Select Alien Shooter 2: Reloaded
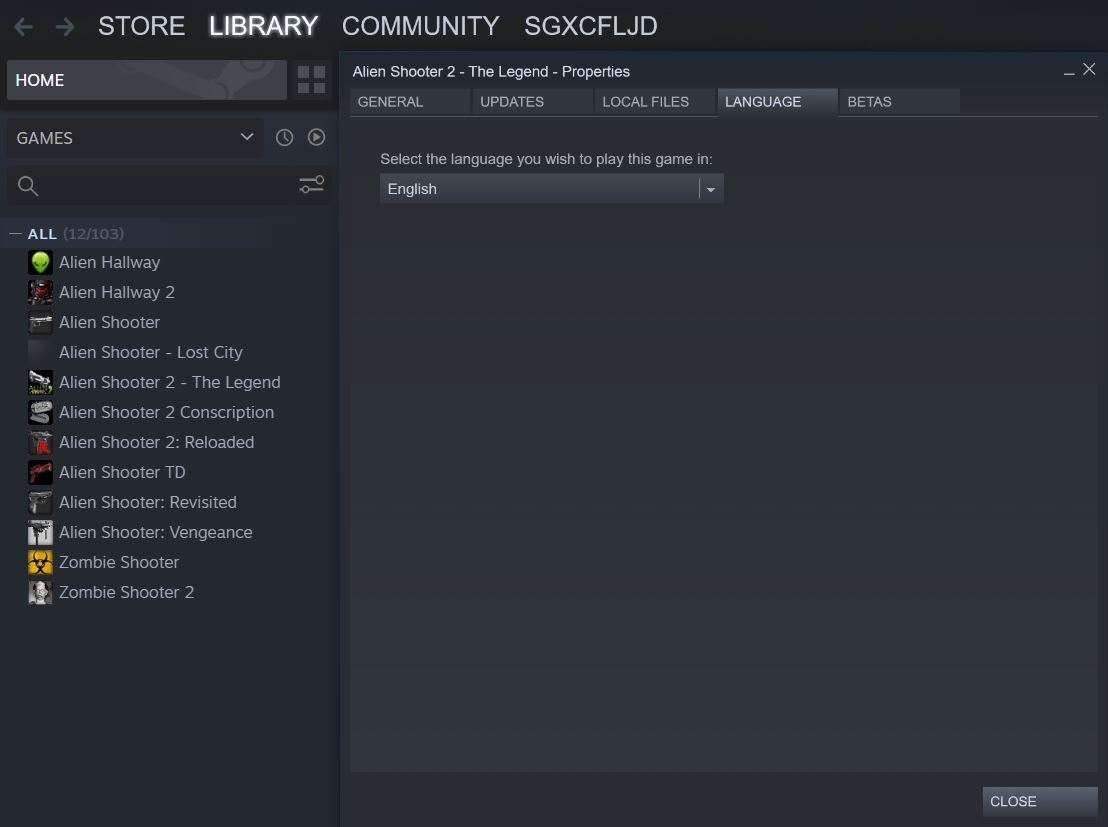This screenshot has width=1108, height=827. click(156, 442)
